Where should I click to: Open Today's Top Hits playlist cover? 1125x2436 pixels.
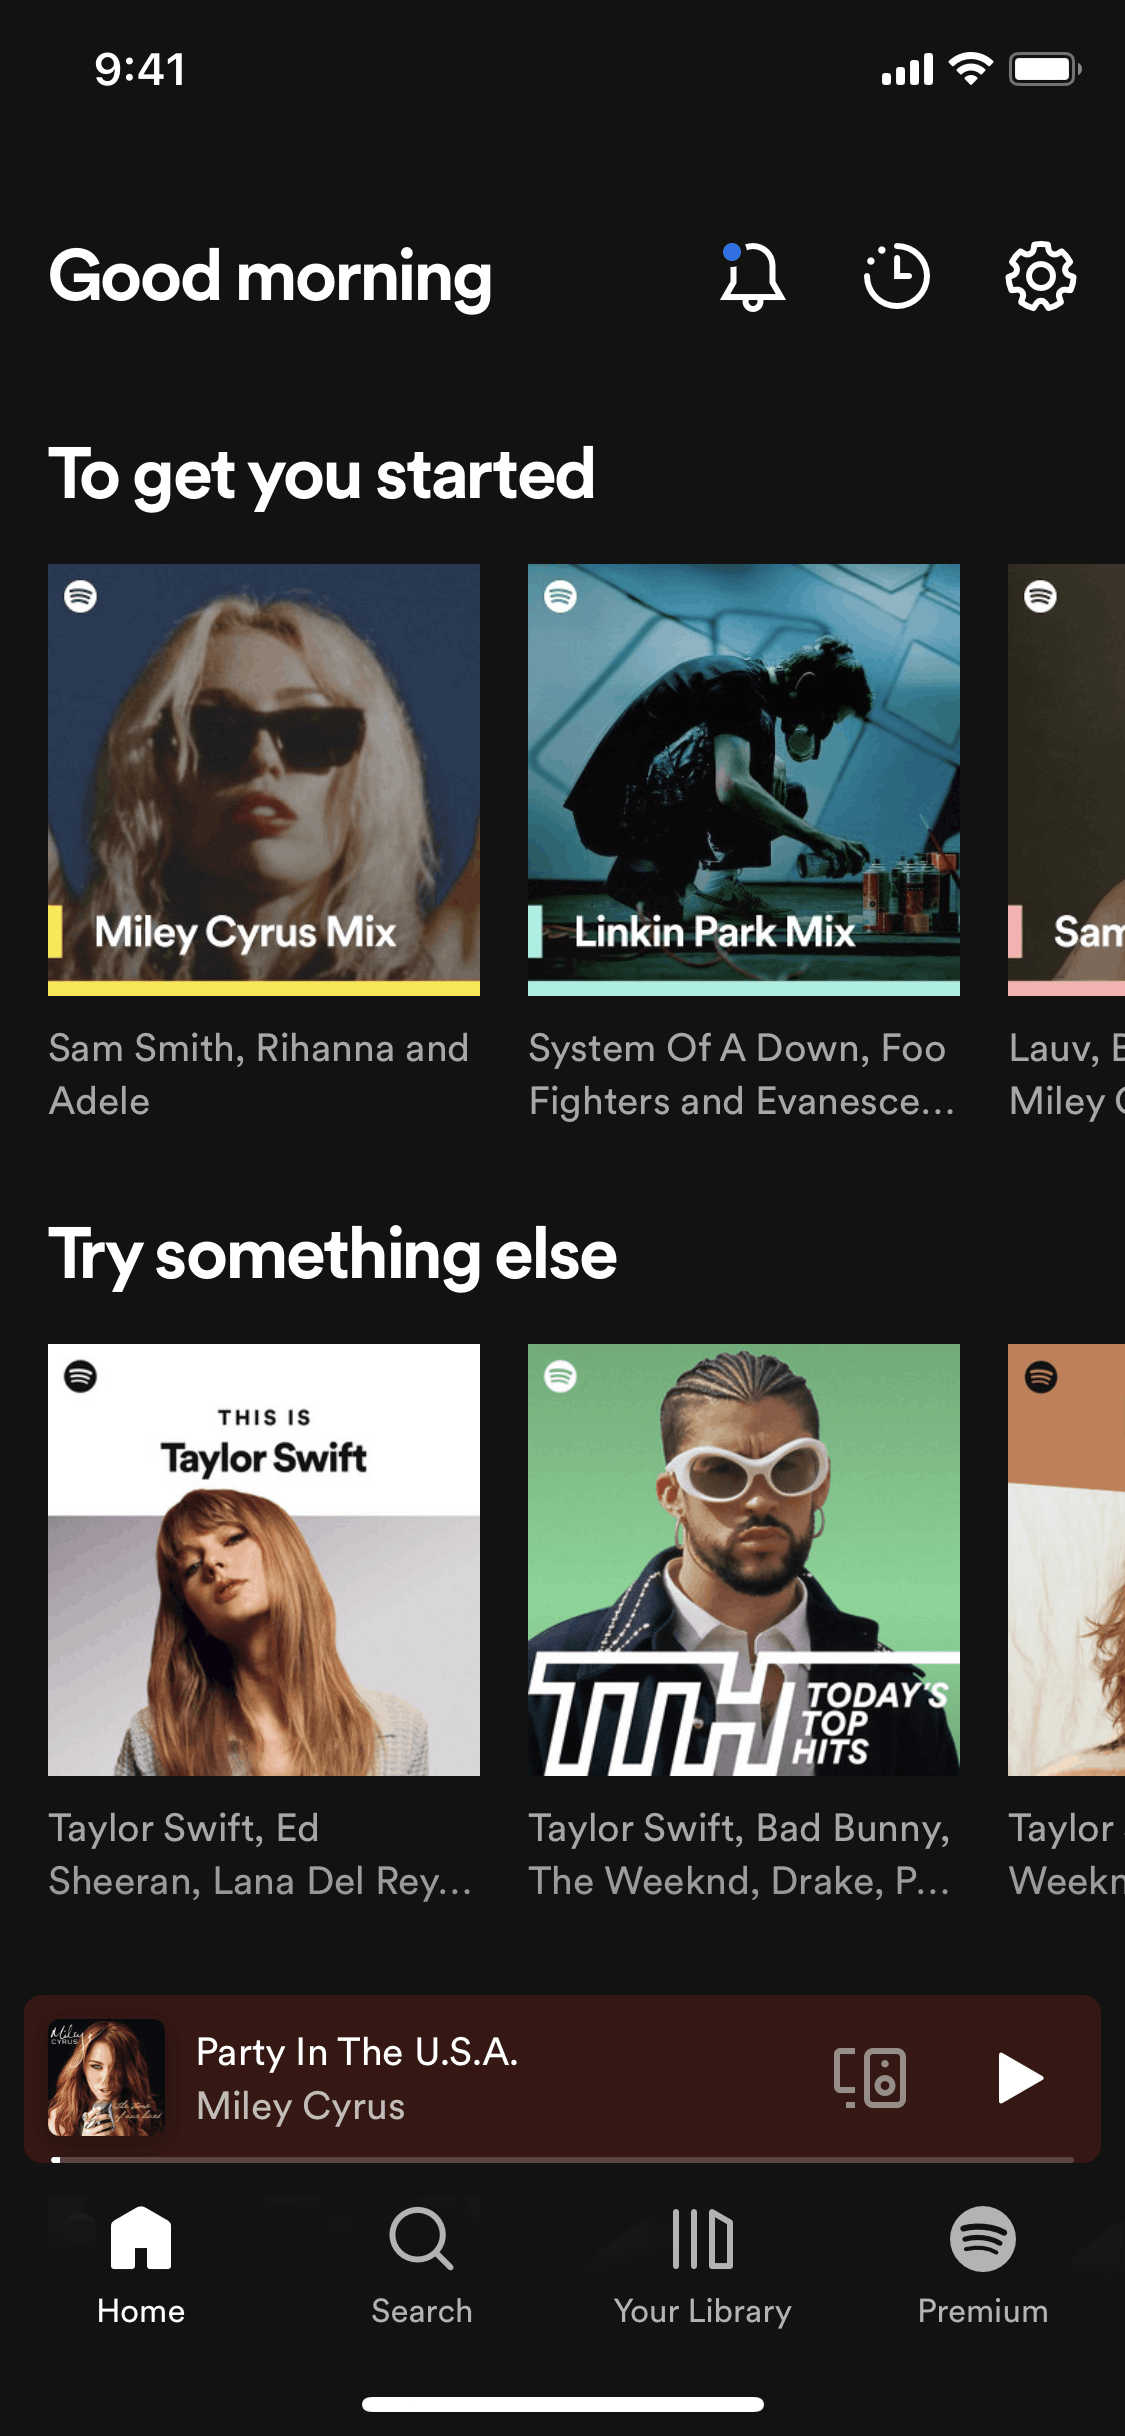[743, 1560]
